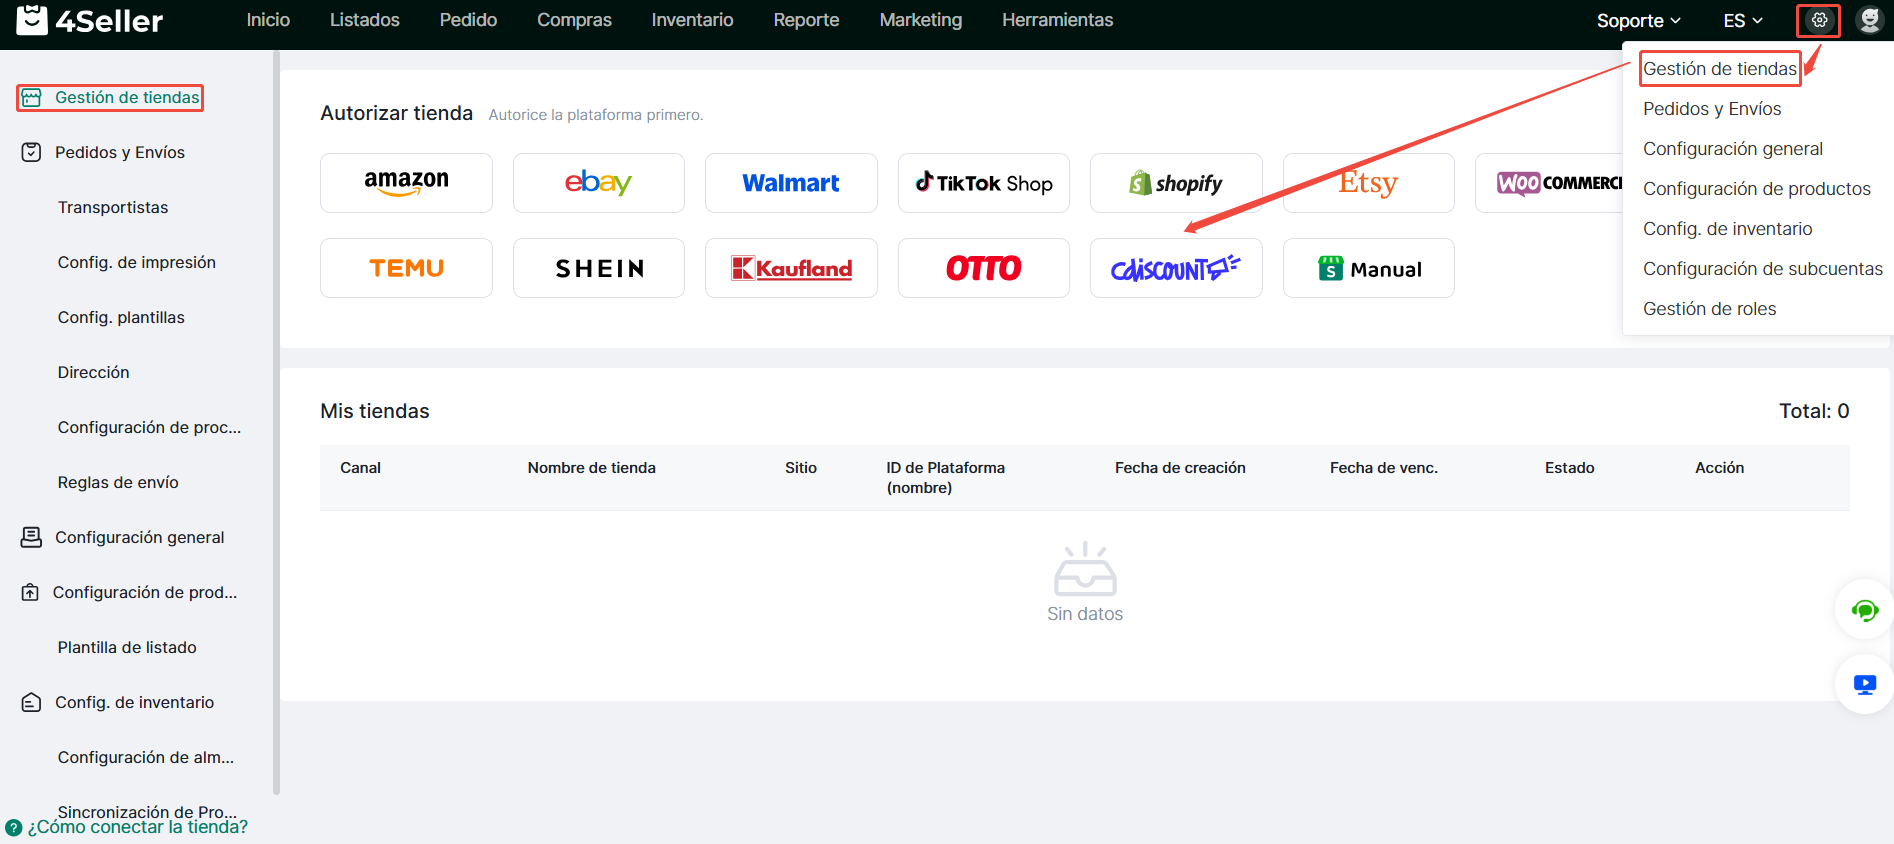
Task: Open the ES language dropdown
Action: coord(1743,20)
